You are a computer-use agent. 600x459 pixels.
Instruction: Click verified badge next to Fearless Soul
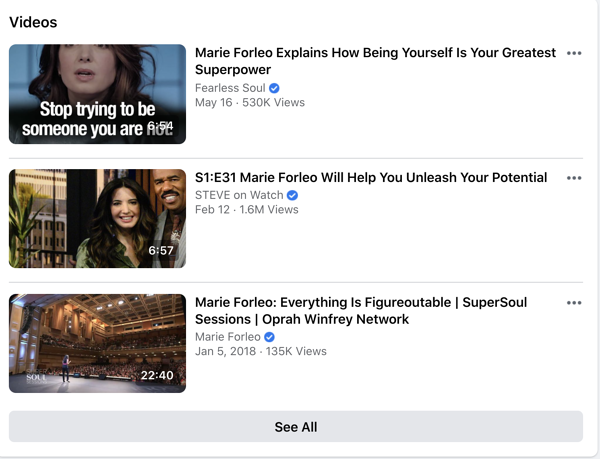274,88
